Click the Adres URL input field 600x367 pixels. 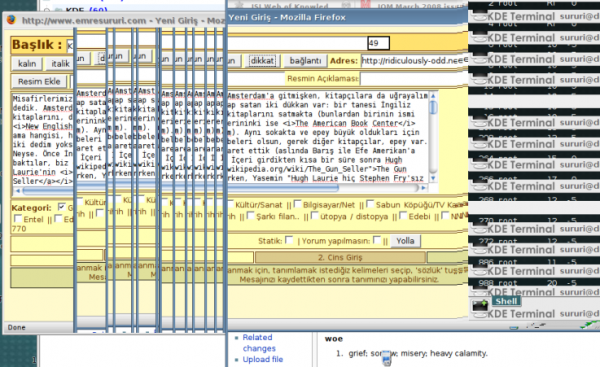[x=415, y=60]
